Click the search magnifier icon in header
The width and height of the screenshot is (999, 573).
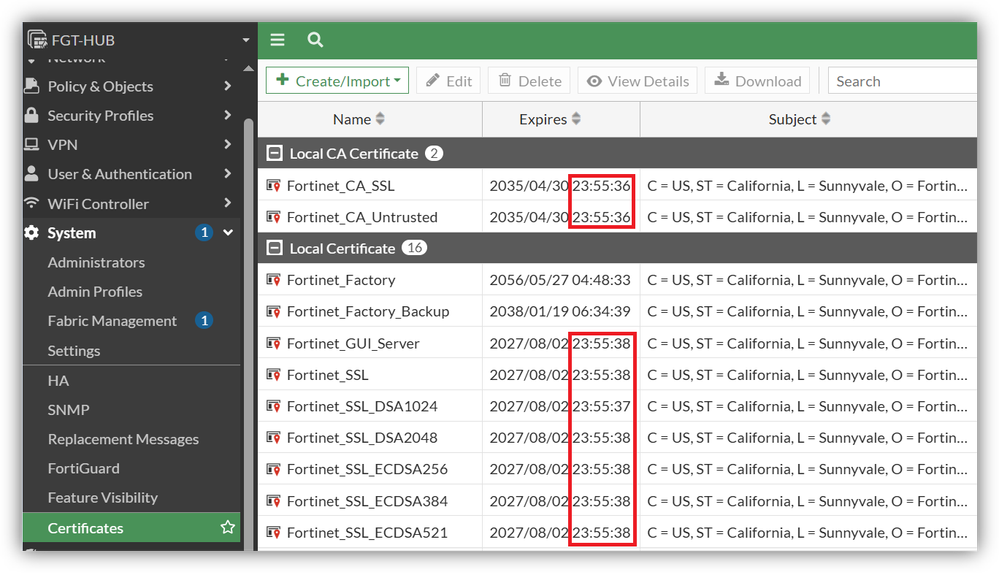pos(315,40)
